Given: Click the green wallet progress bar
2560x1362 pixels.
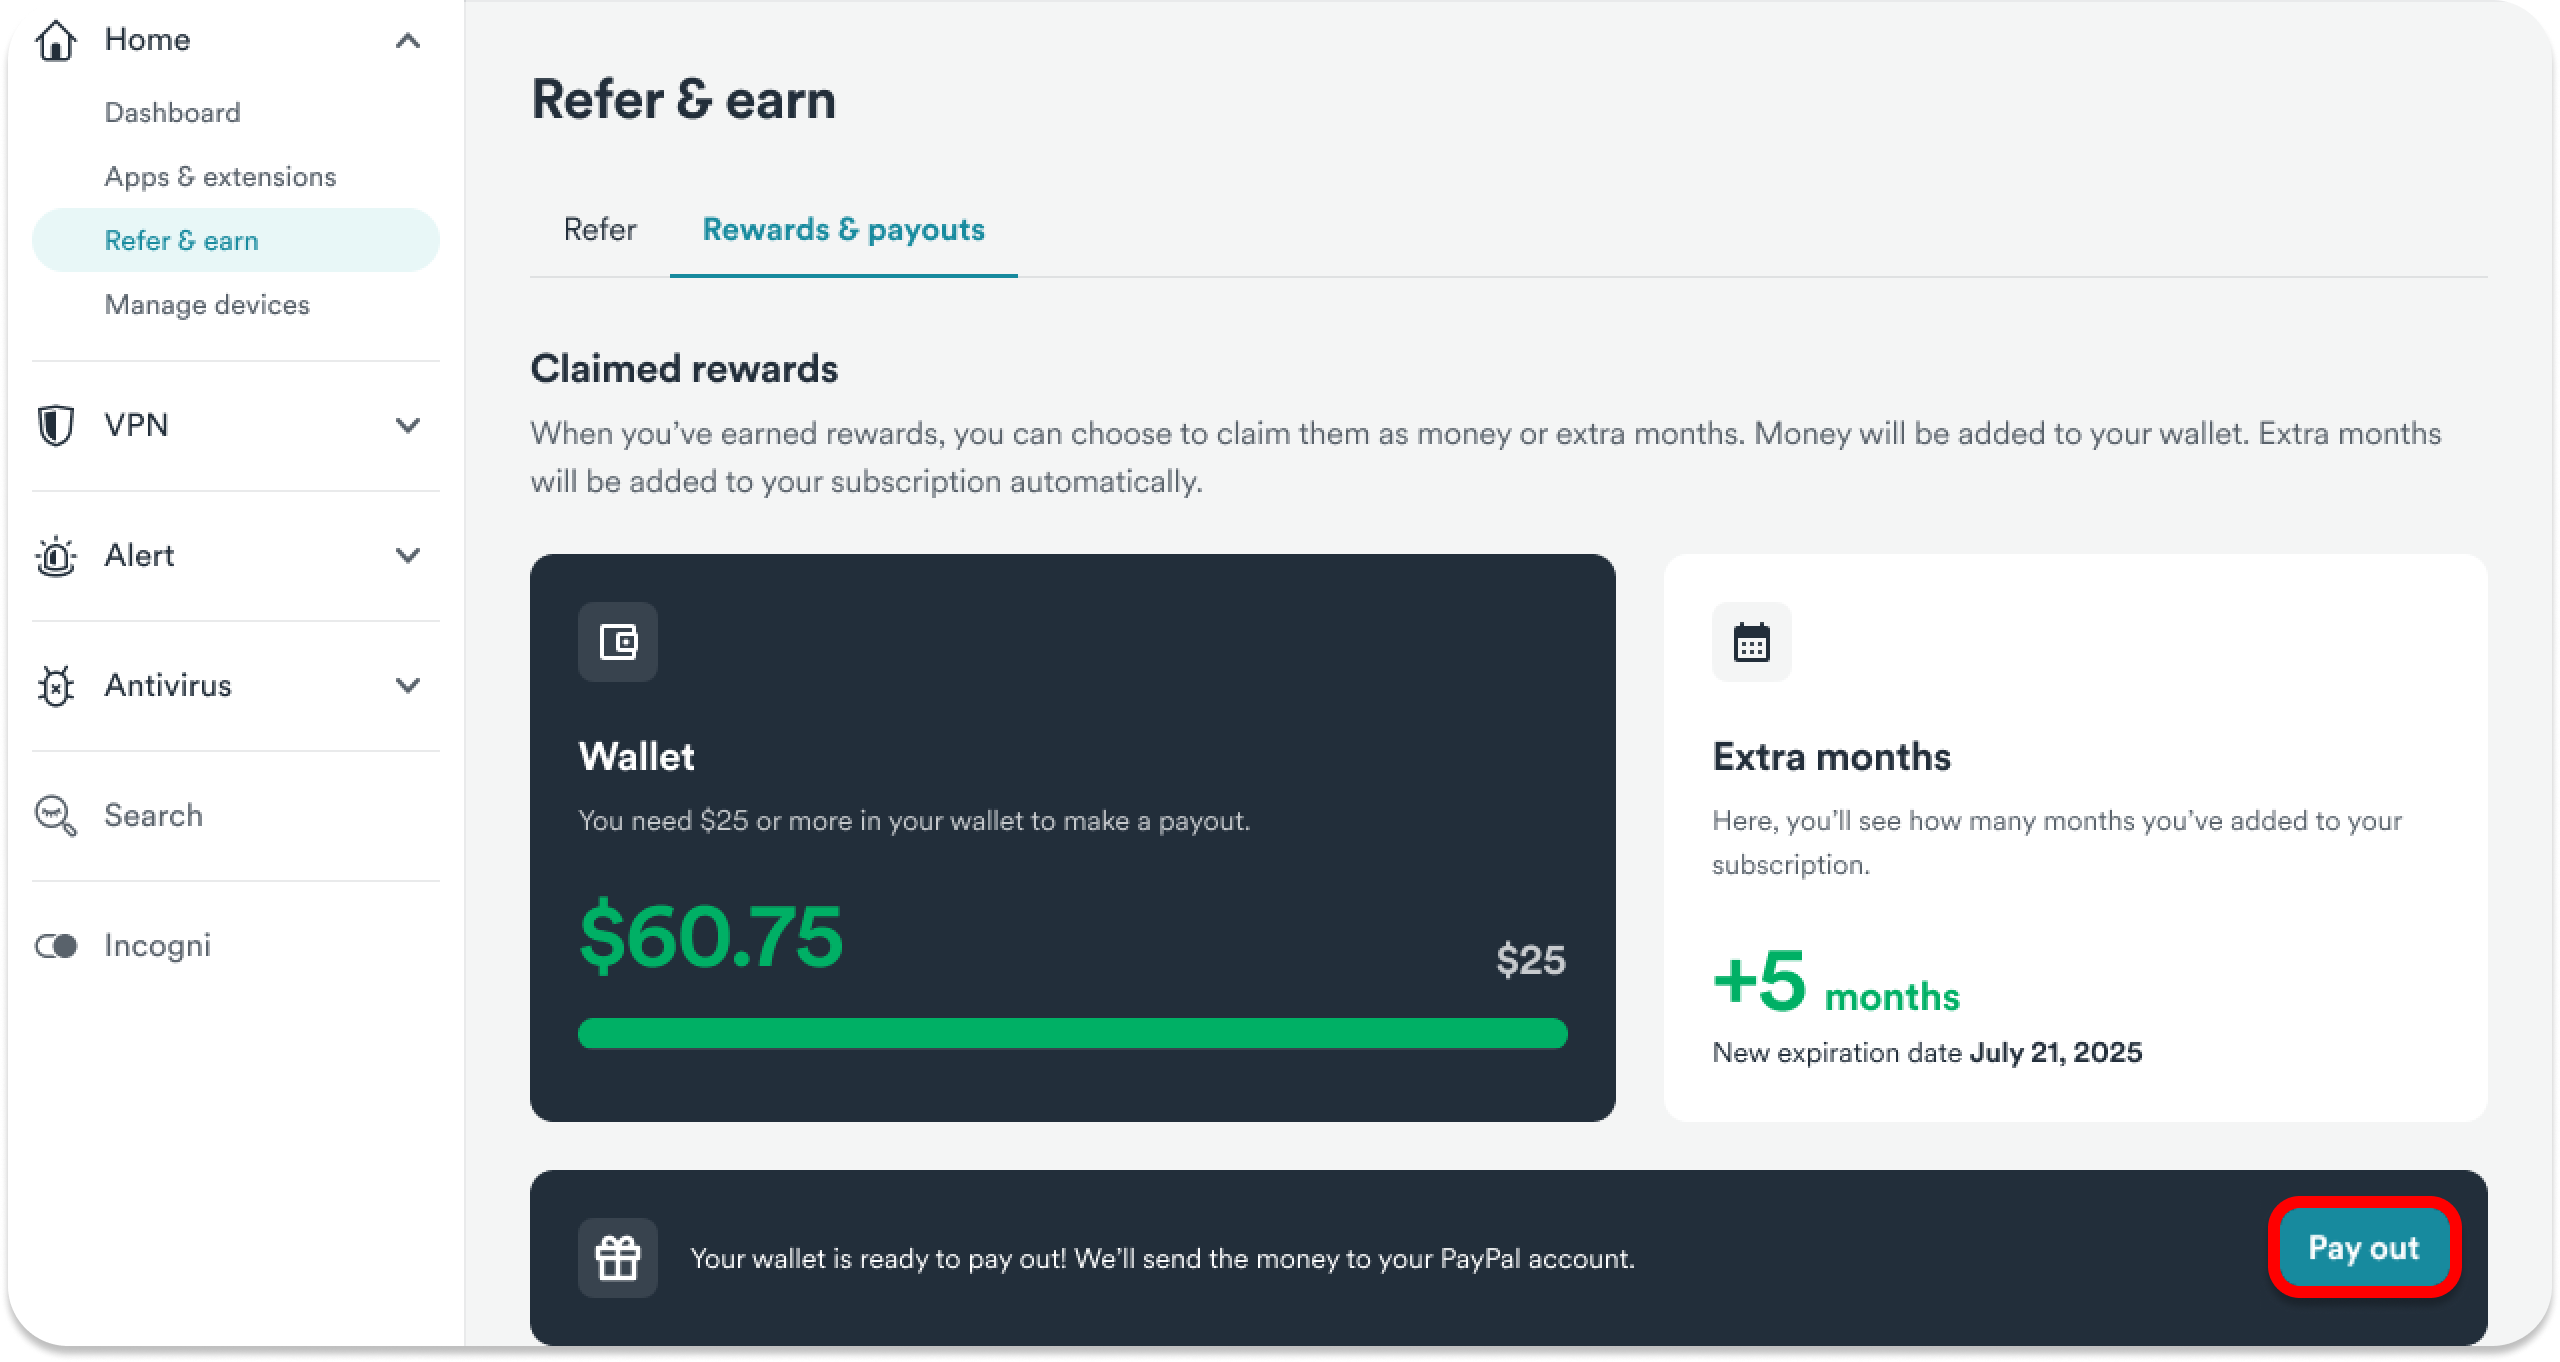Looking at the screenshot, I should tap(1072, 1033).
